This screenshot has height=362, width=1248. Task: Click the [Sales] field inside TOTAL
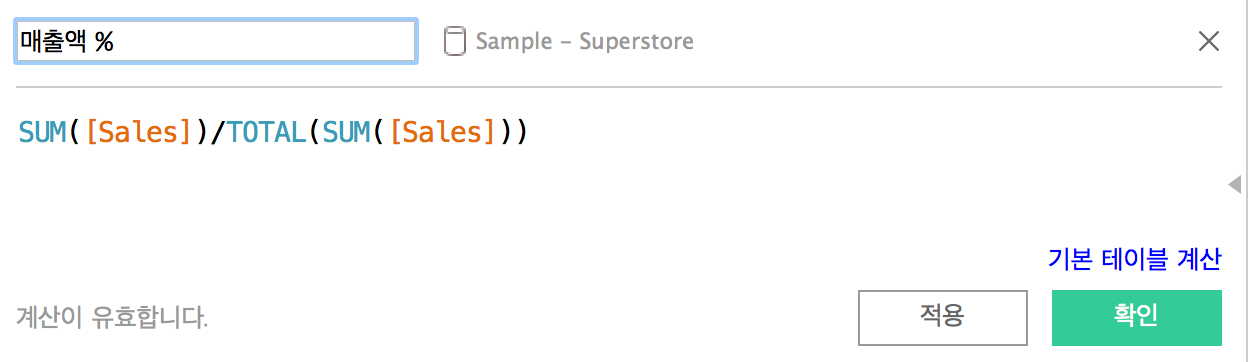pos(443,131)
